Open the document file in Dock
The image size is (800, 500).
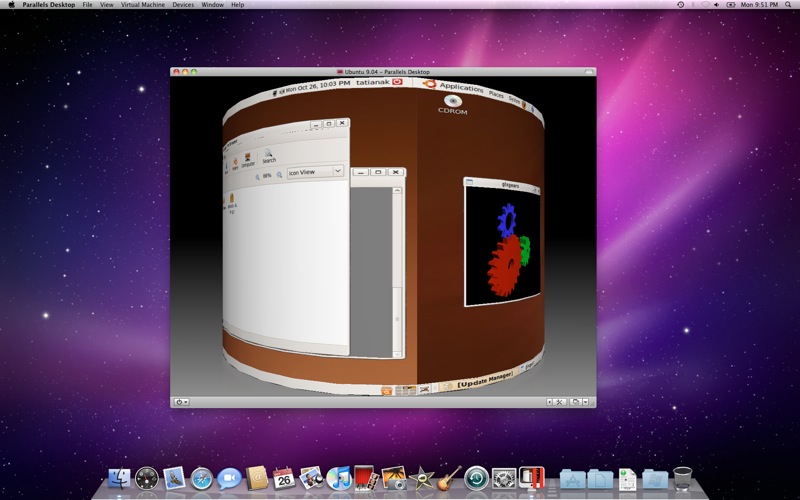click(x=628, y=480)
